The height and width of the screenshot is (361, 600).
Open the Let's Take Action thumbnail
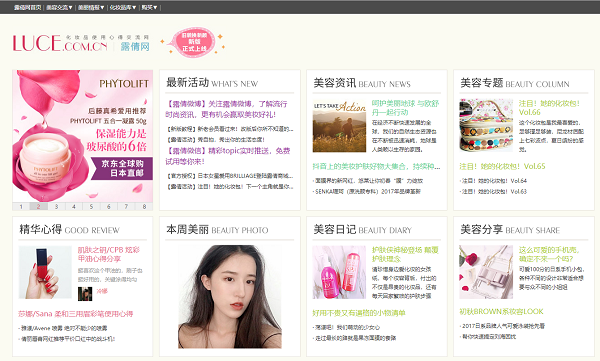[x=339, y=126]
